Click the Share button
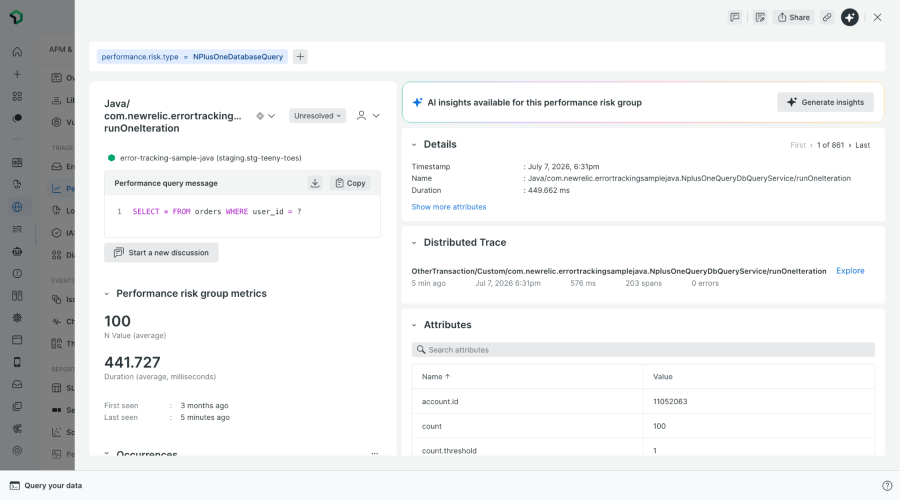 pyautogui.click(x=794, y=17)
